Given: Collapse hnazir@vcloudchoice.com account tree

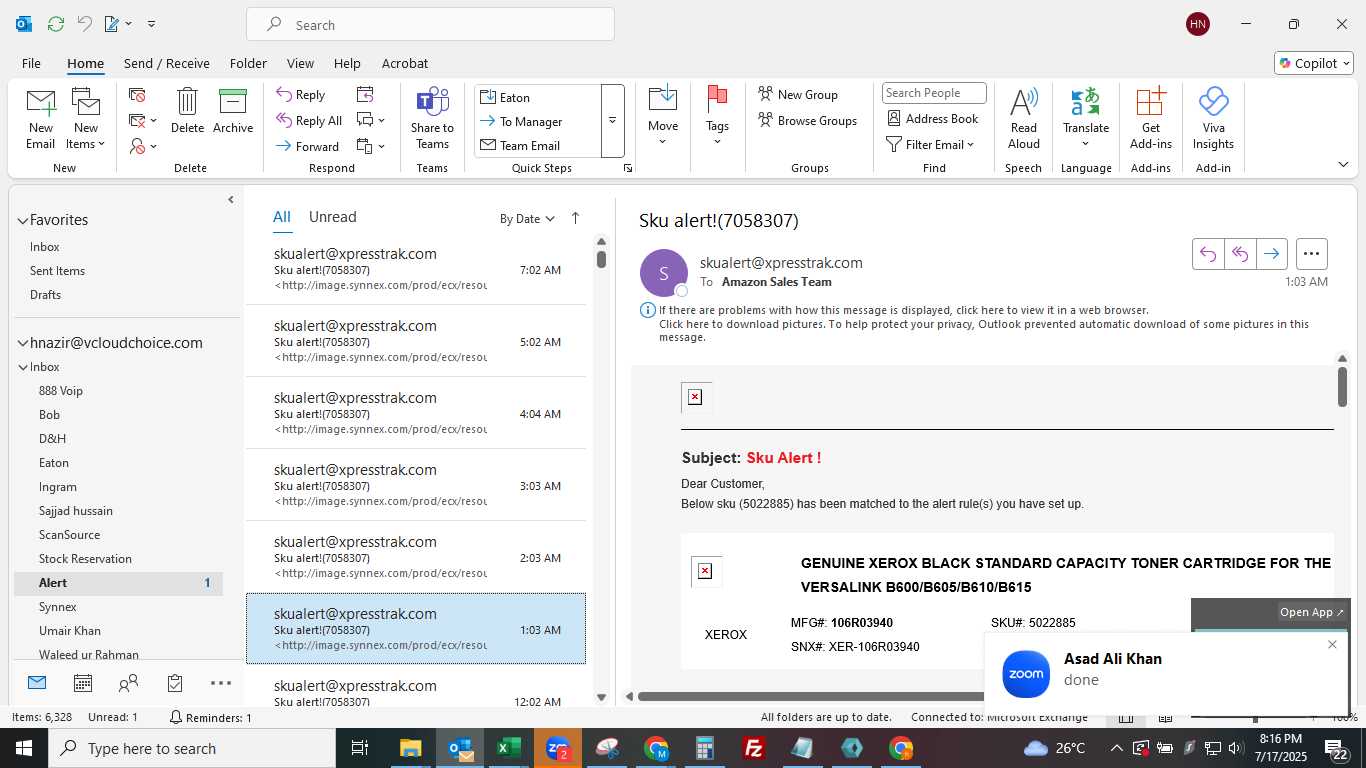Looking at the screenshot, I should pyautogui.click(x=23, y=343).
